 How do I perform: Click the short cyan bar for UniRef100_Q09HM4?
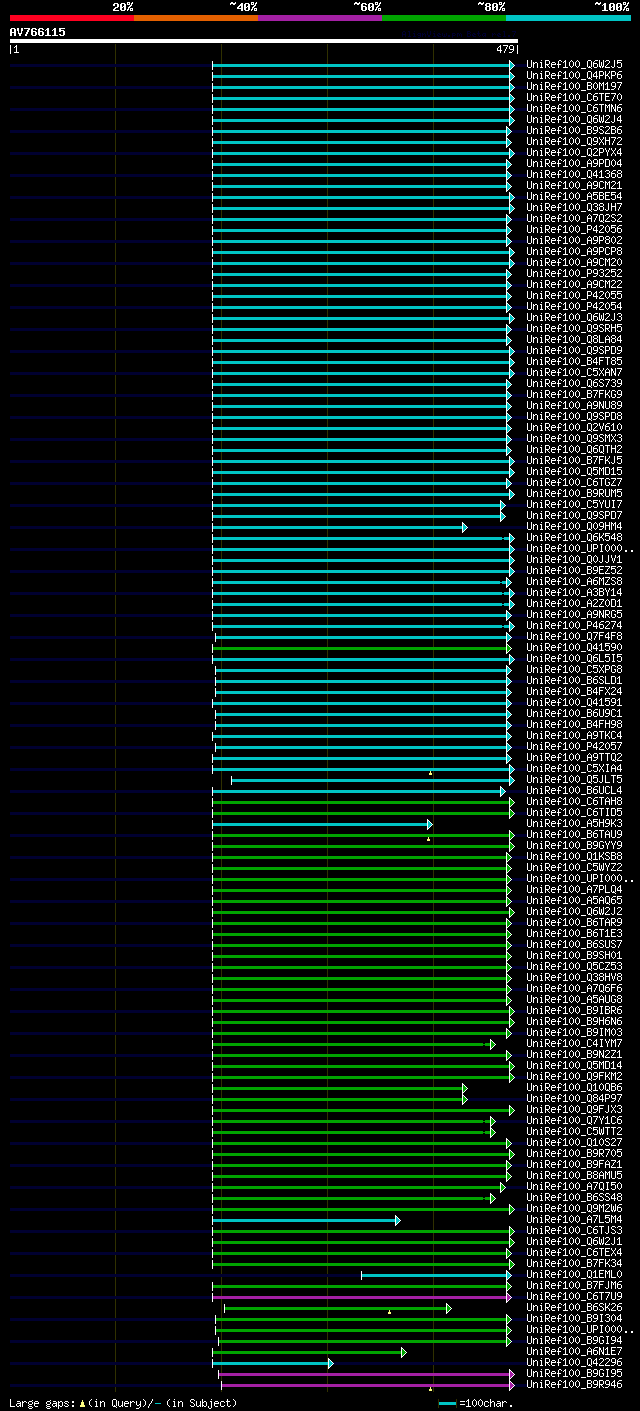coord(339,527)
